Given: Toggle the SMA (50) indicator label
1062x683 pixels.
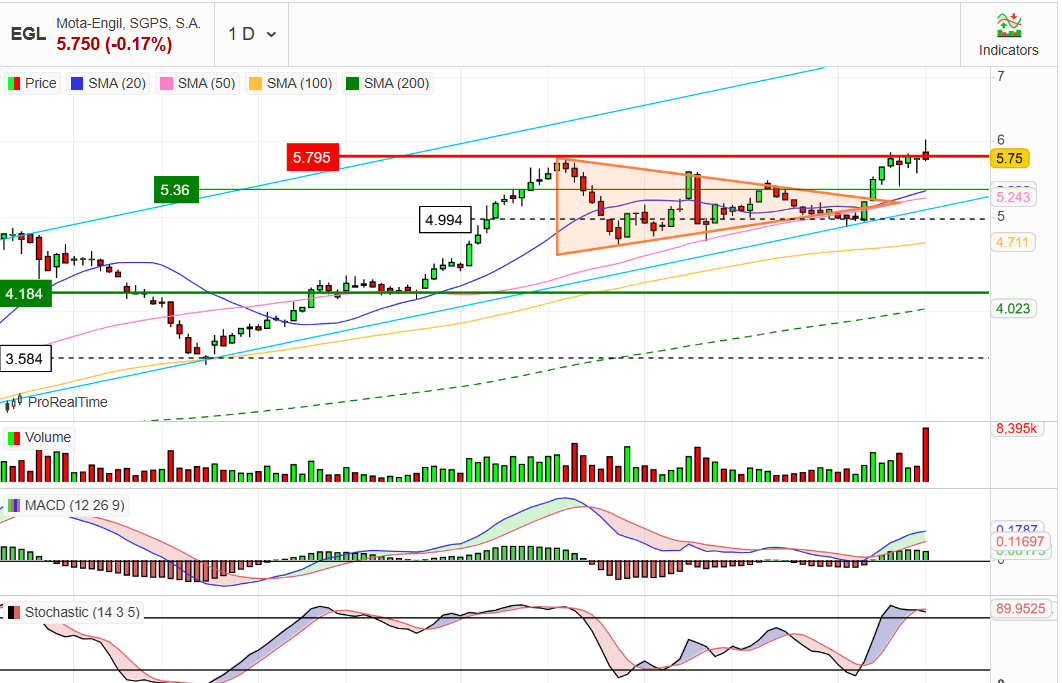Looking at the screenshot, I should pyautogui.click(x=206, y=83).
